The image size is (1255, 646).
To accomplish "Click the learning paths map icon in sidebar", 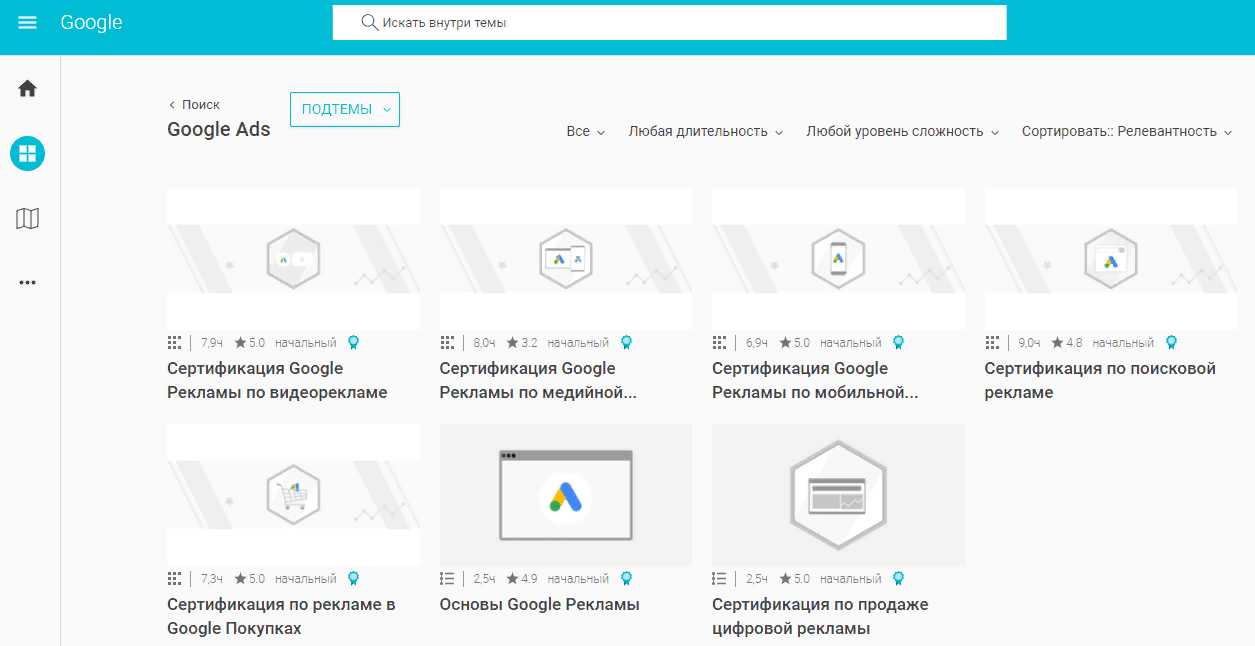I will [27, 219].
